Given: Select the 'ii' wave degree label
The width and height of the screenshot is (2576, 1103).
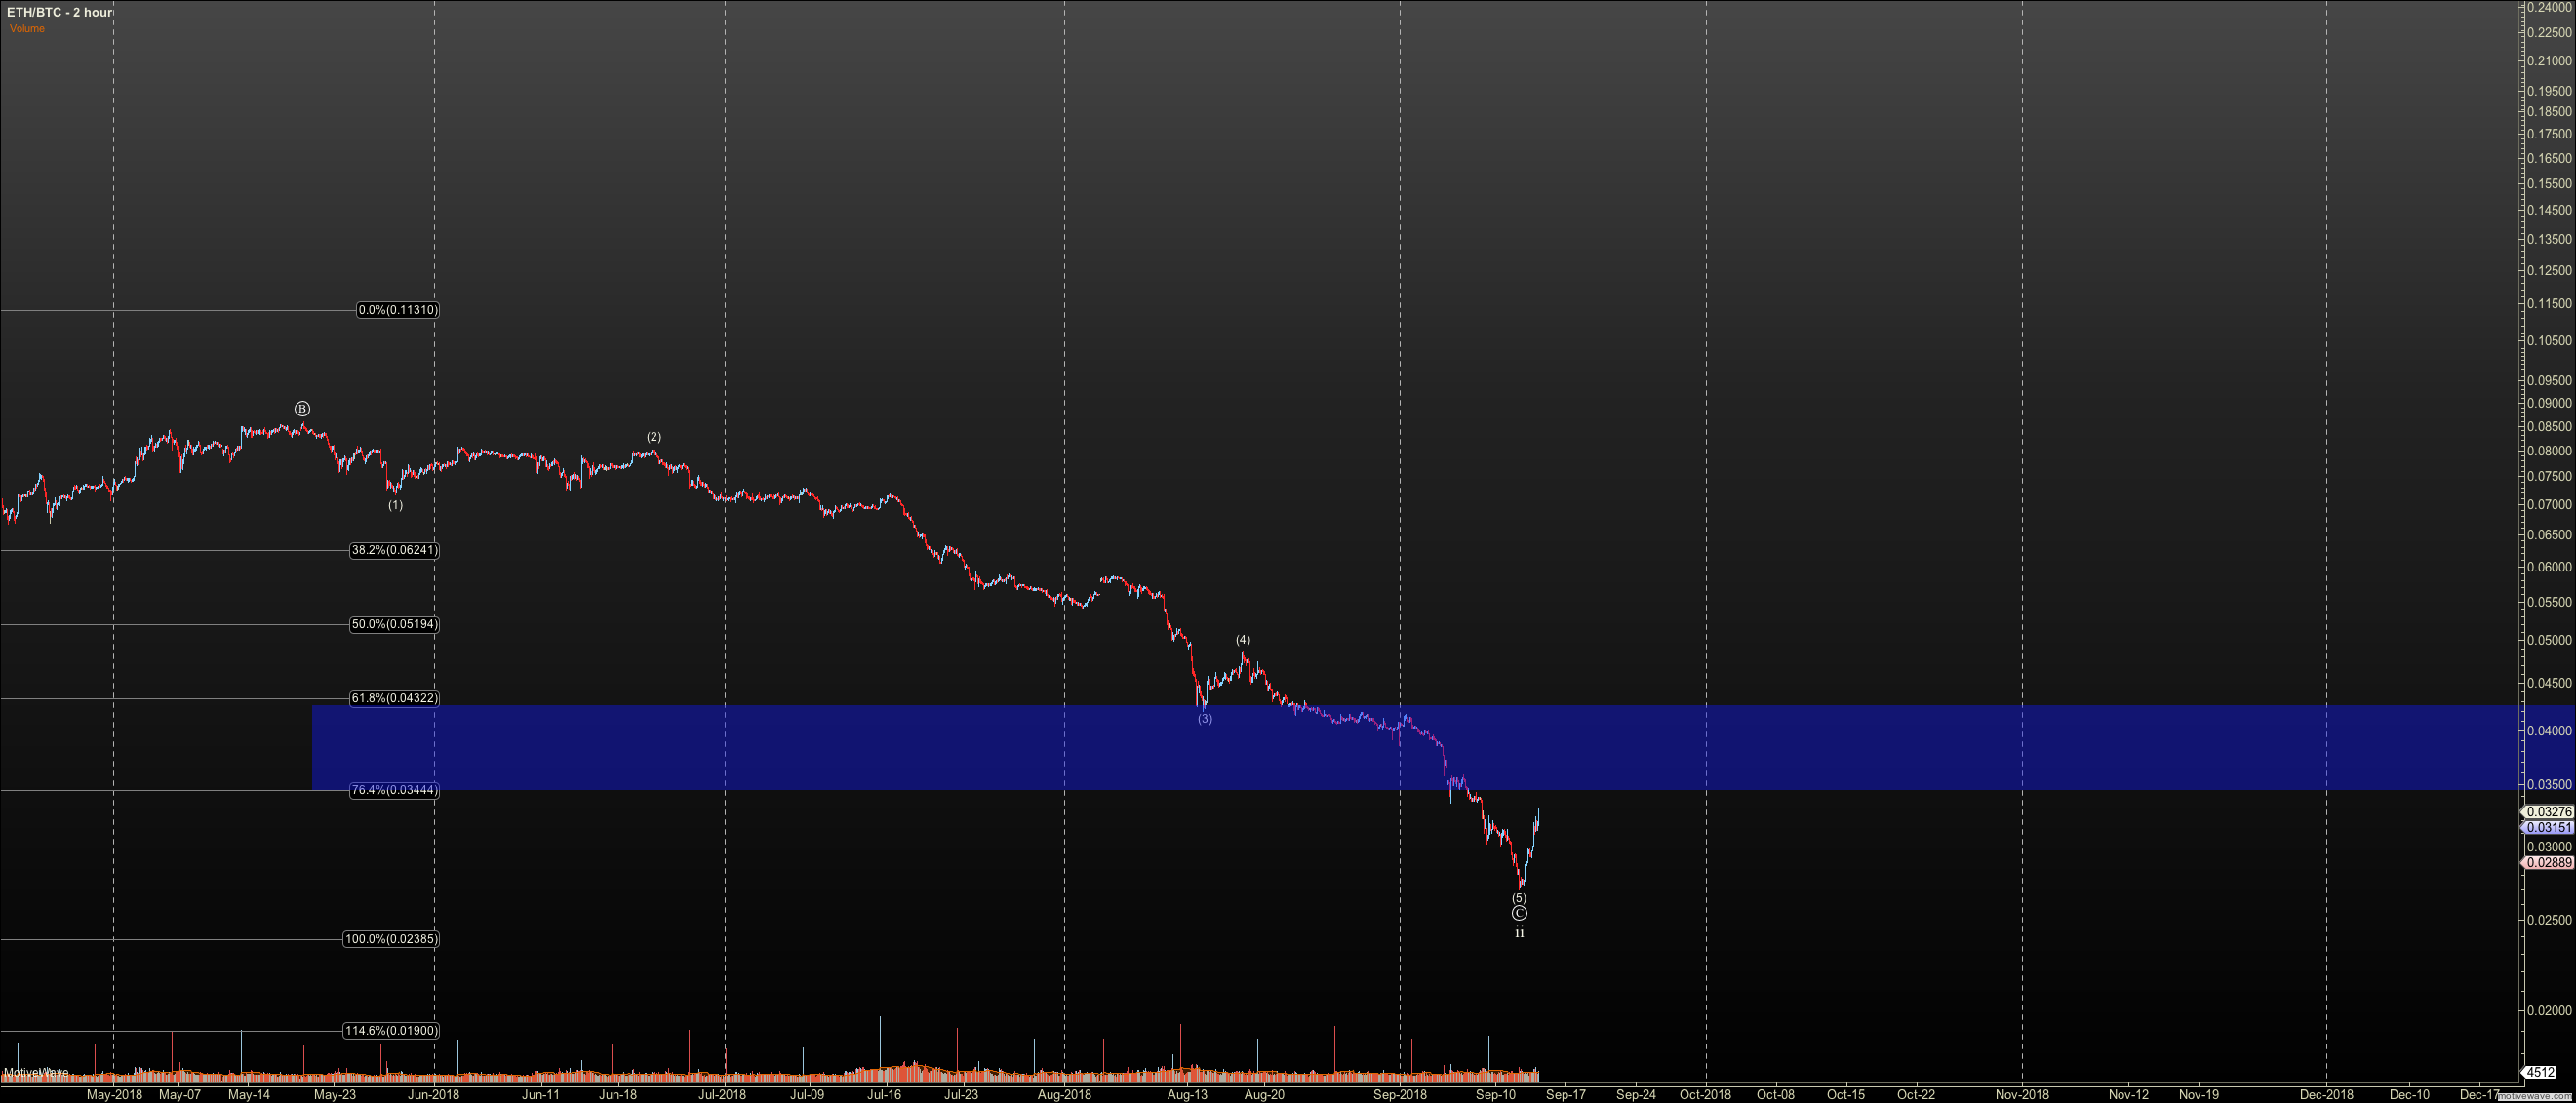Looking at the screenshot, I should [1519, 932].
